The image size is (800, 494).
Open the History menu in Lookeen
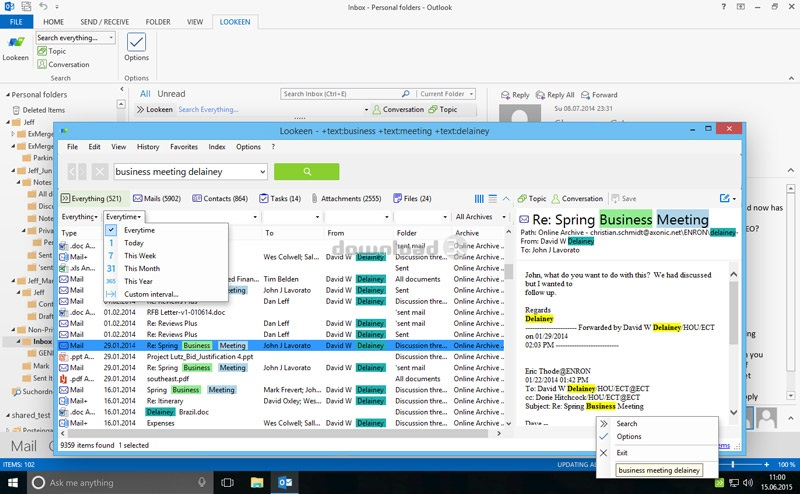tap(148, 146)
